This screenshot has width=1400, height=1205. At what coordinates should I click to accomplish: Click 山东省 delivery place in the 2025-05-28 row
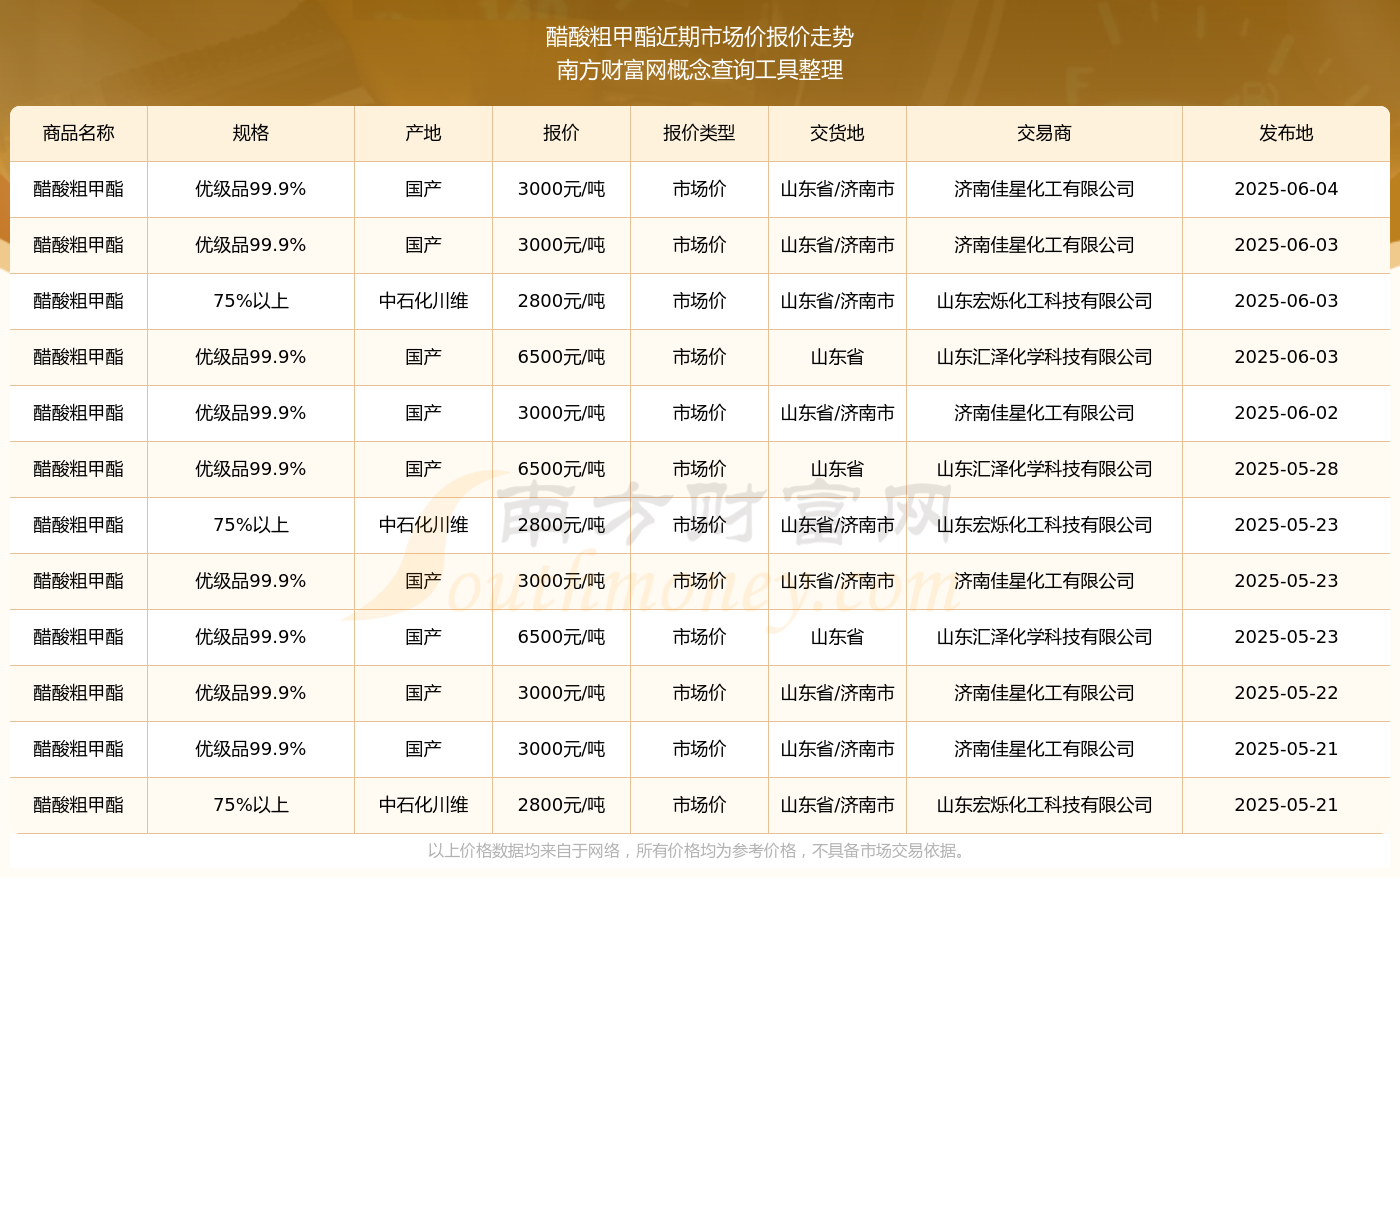click(838, 469)
